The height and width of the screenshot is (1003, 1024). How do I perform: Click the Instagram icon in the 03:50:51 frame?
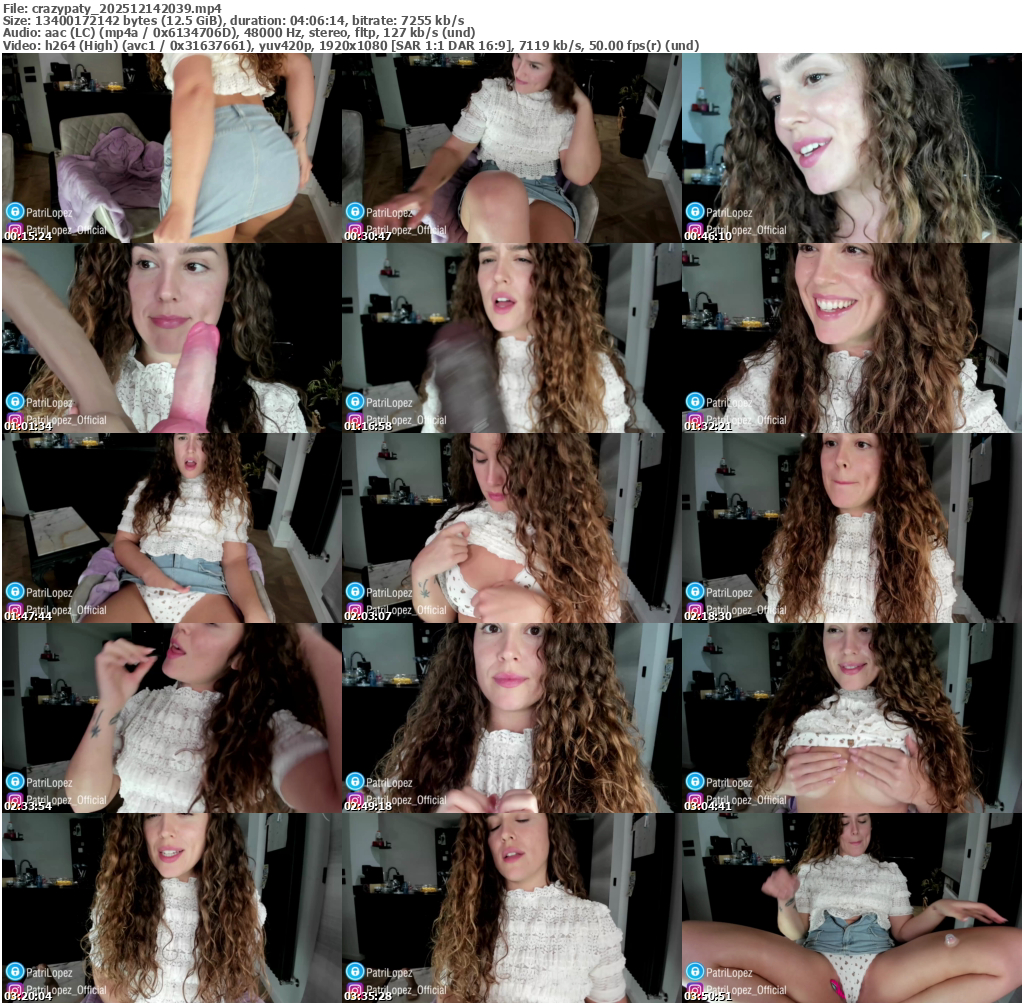[x=693, y=990]
